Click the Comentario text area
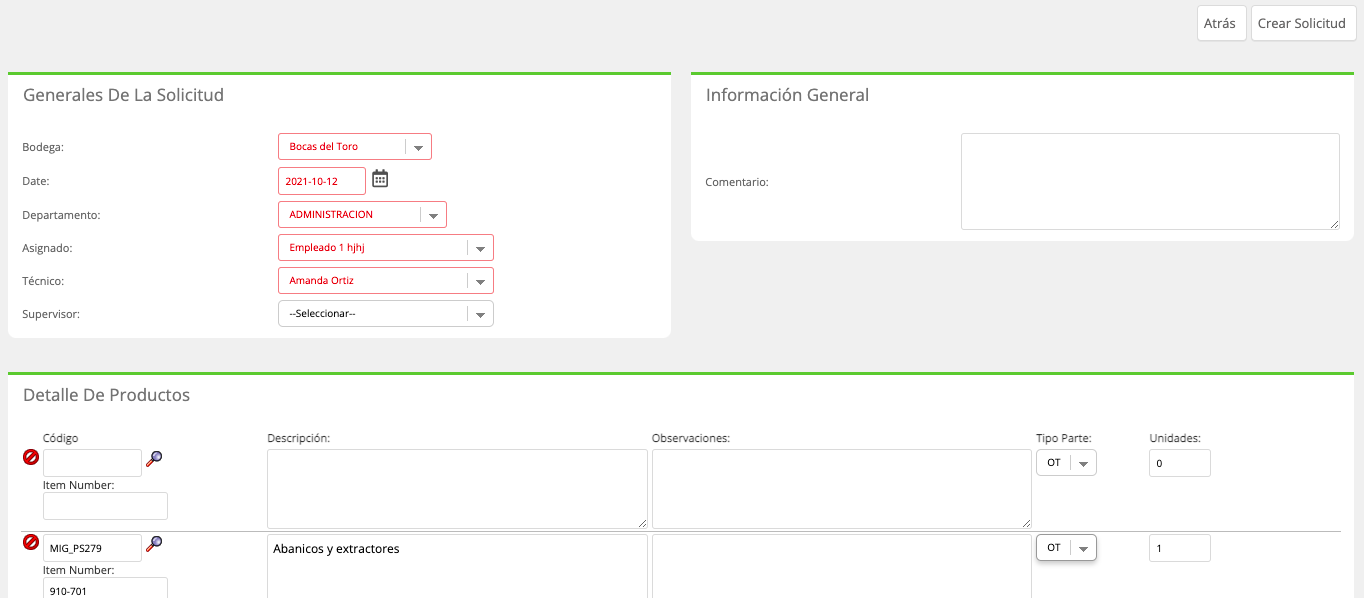Screen dimensions: 1364x598 pos(1150,182)
